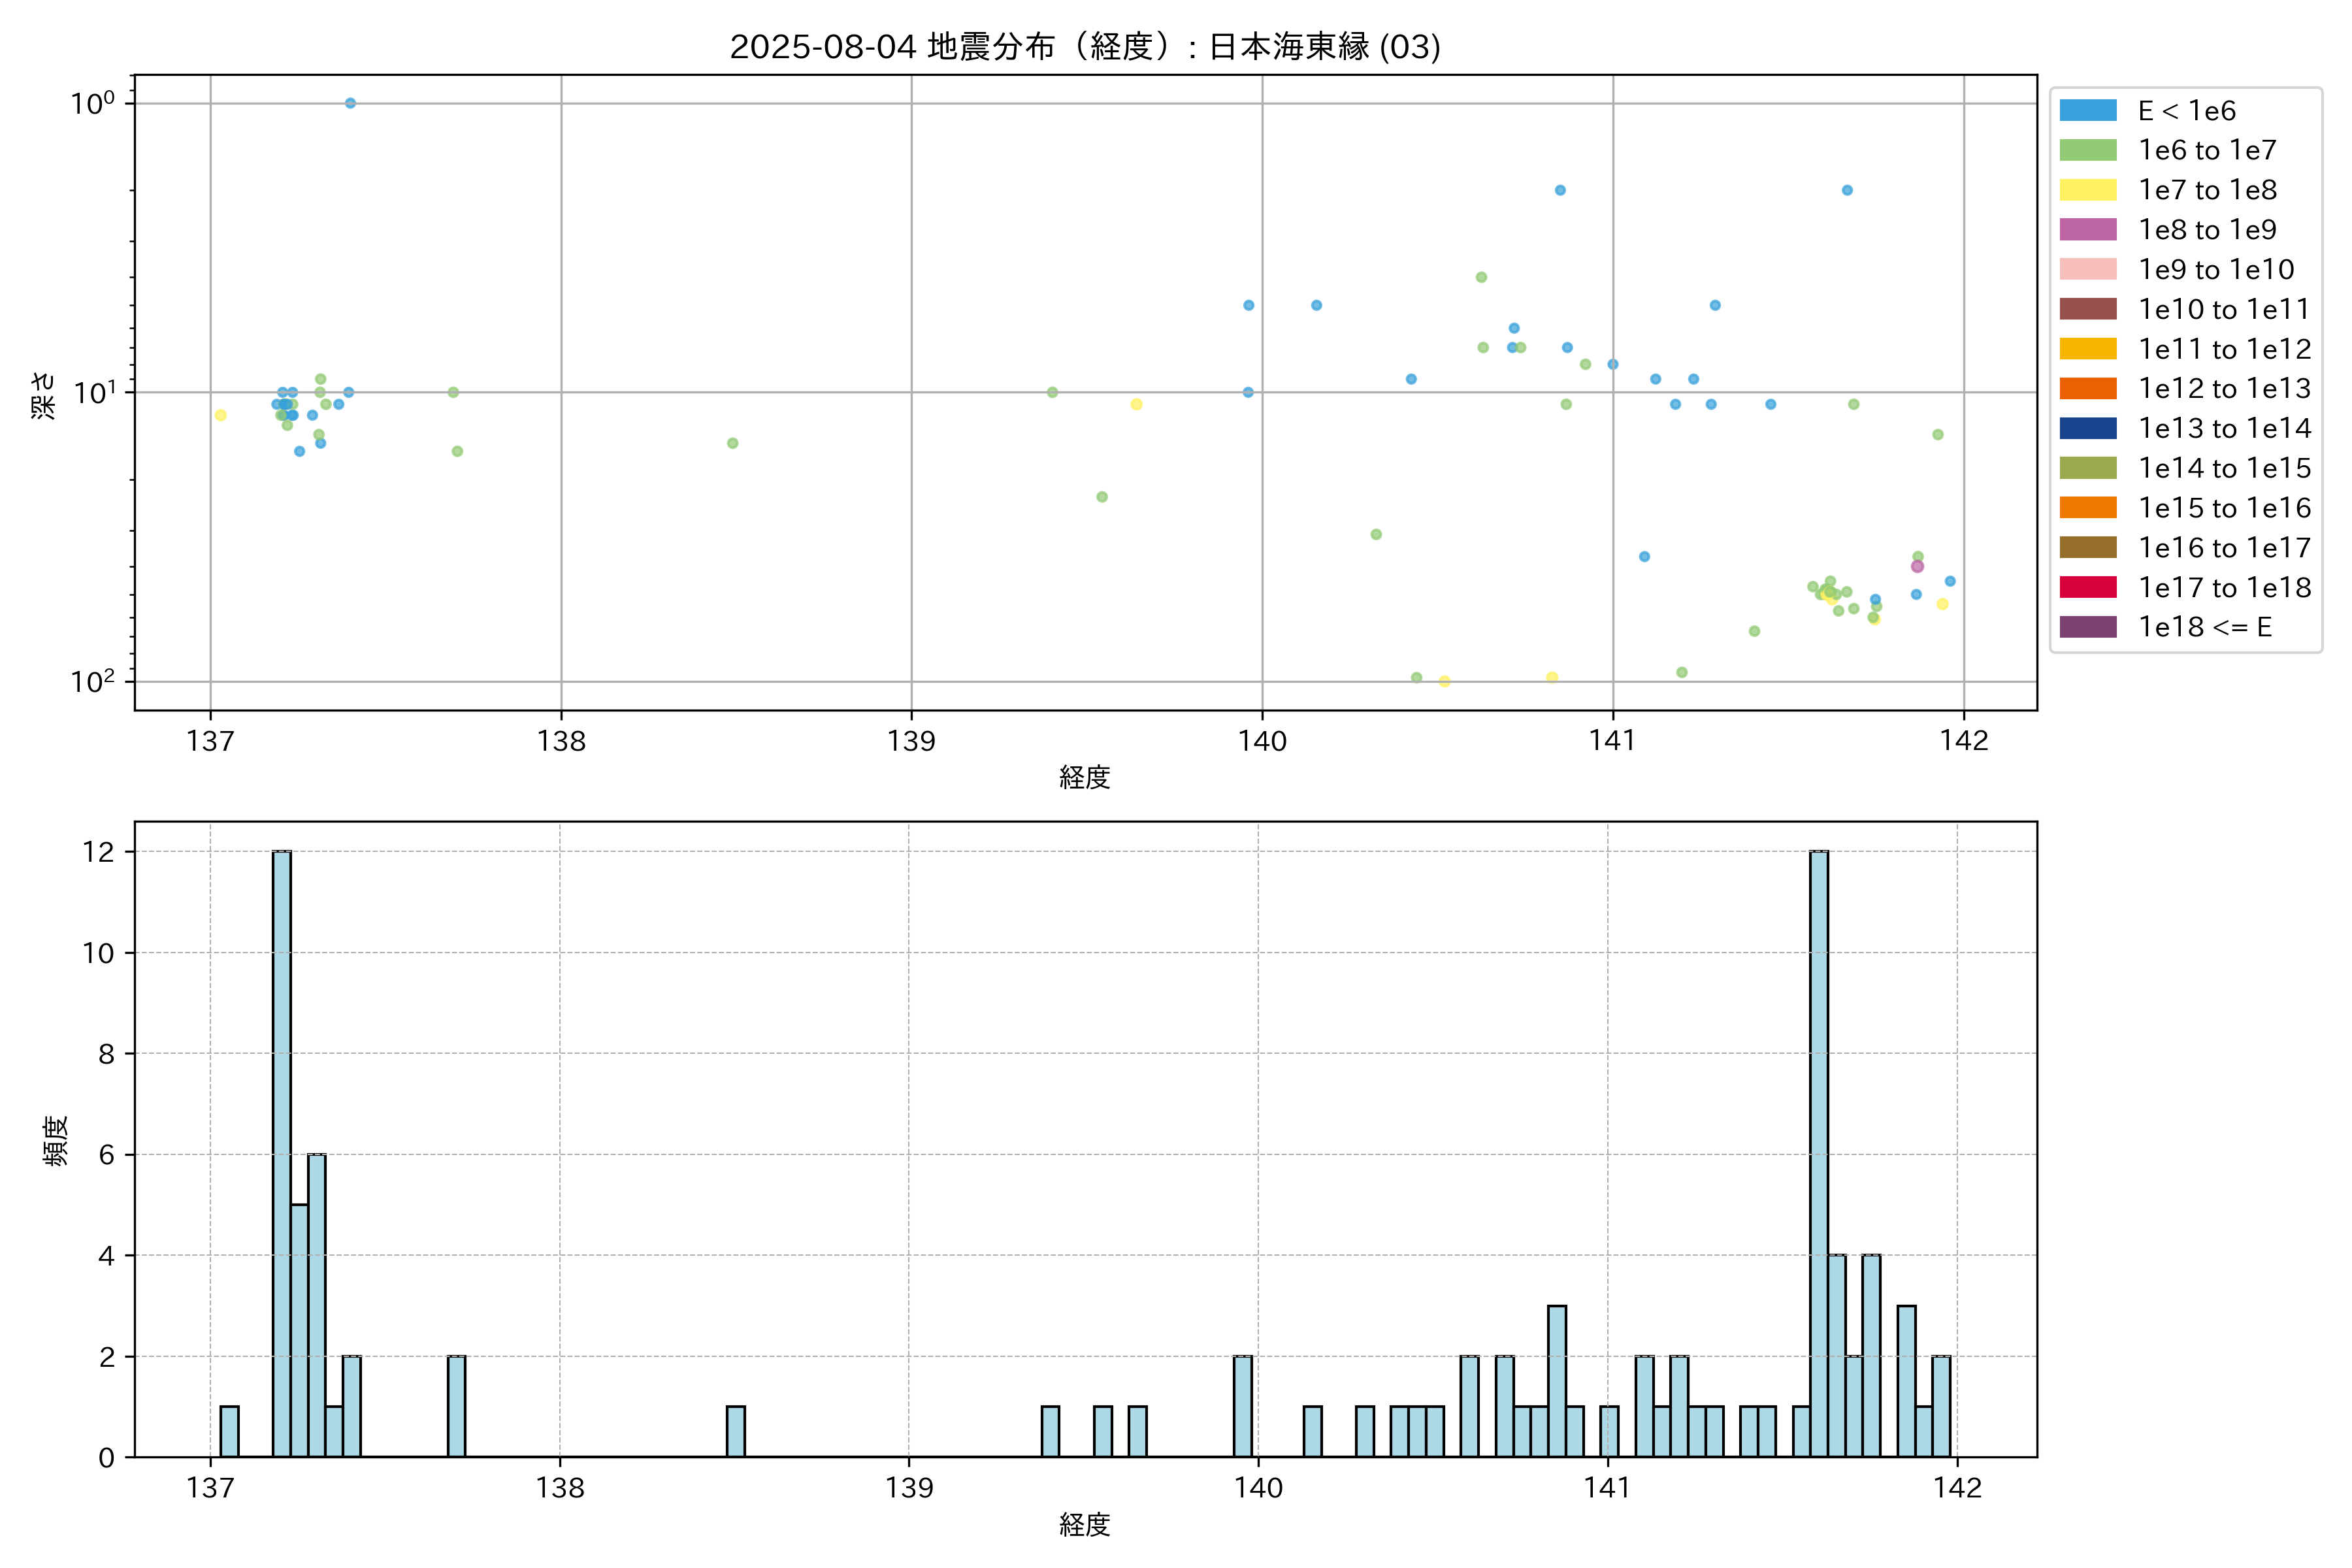Click the yellow 1e7 to 1e8 legend swatch
Image resolution: width=2352 pixels, height=1568 pixels.
pyautogui.click(x=2087, y=190)
